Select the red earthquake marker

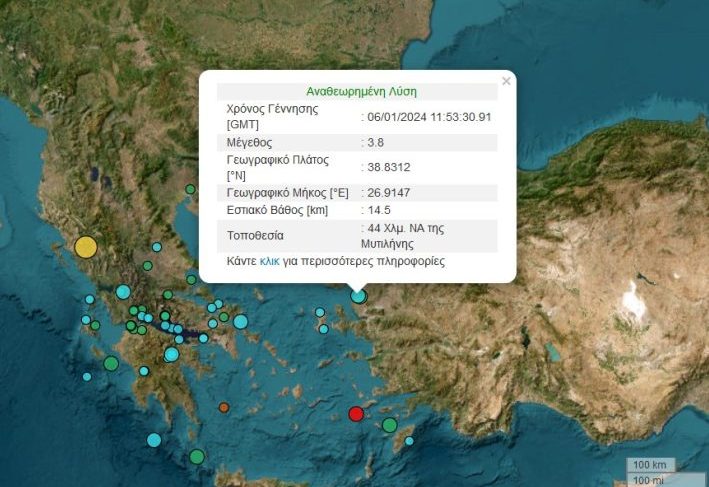pyautogui.click(x=355, y=414)
